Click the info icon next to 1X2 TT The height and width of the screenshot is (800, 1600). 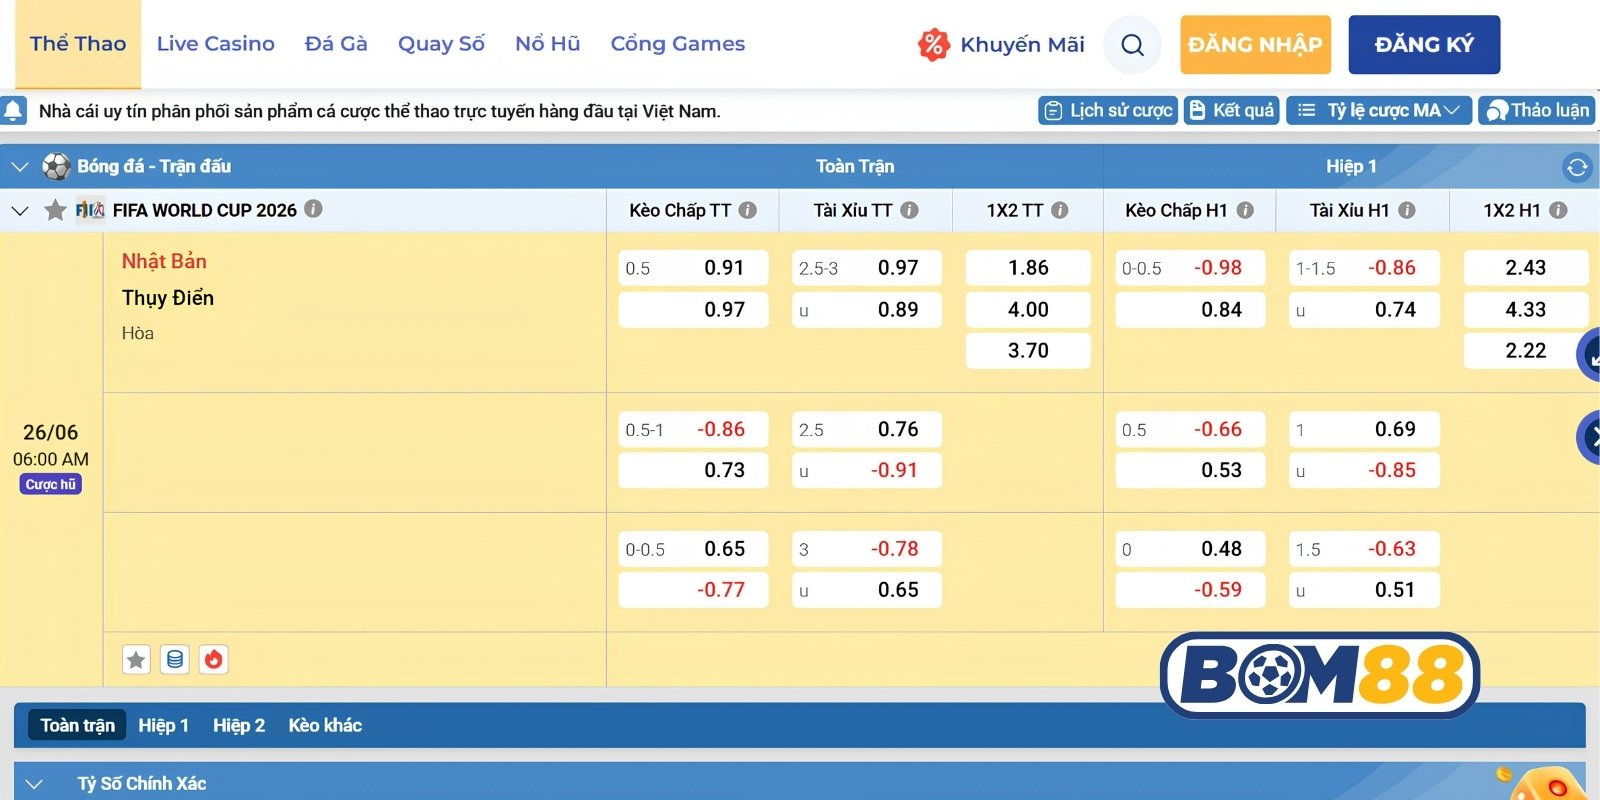coord(1060,210)
